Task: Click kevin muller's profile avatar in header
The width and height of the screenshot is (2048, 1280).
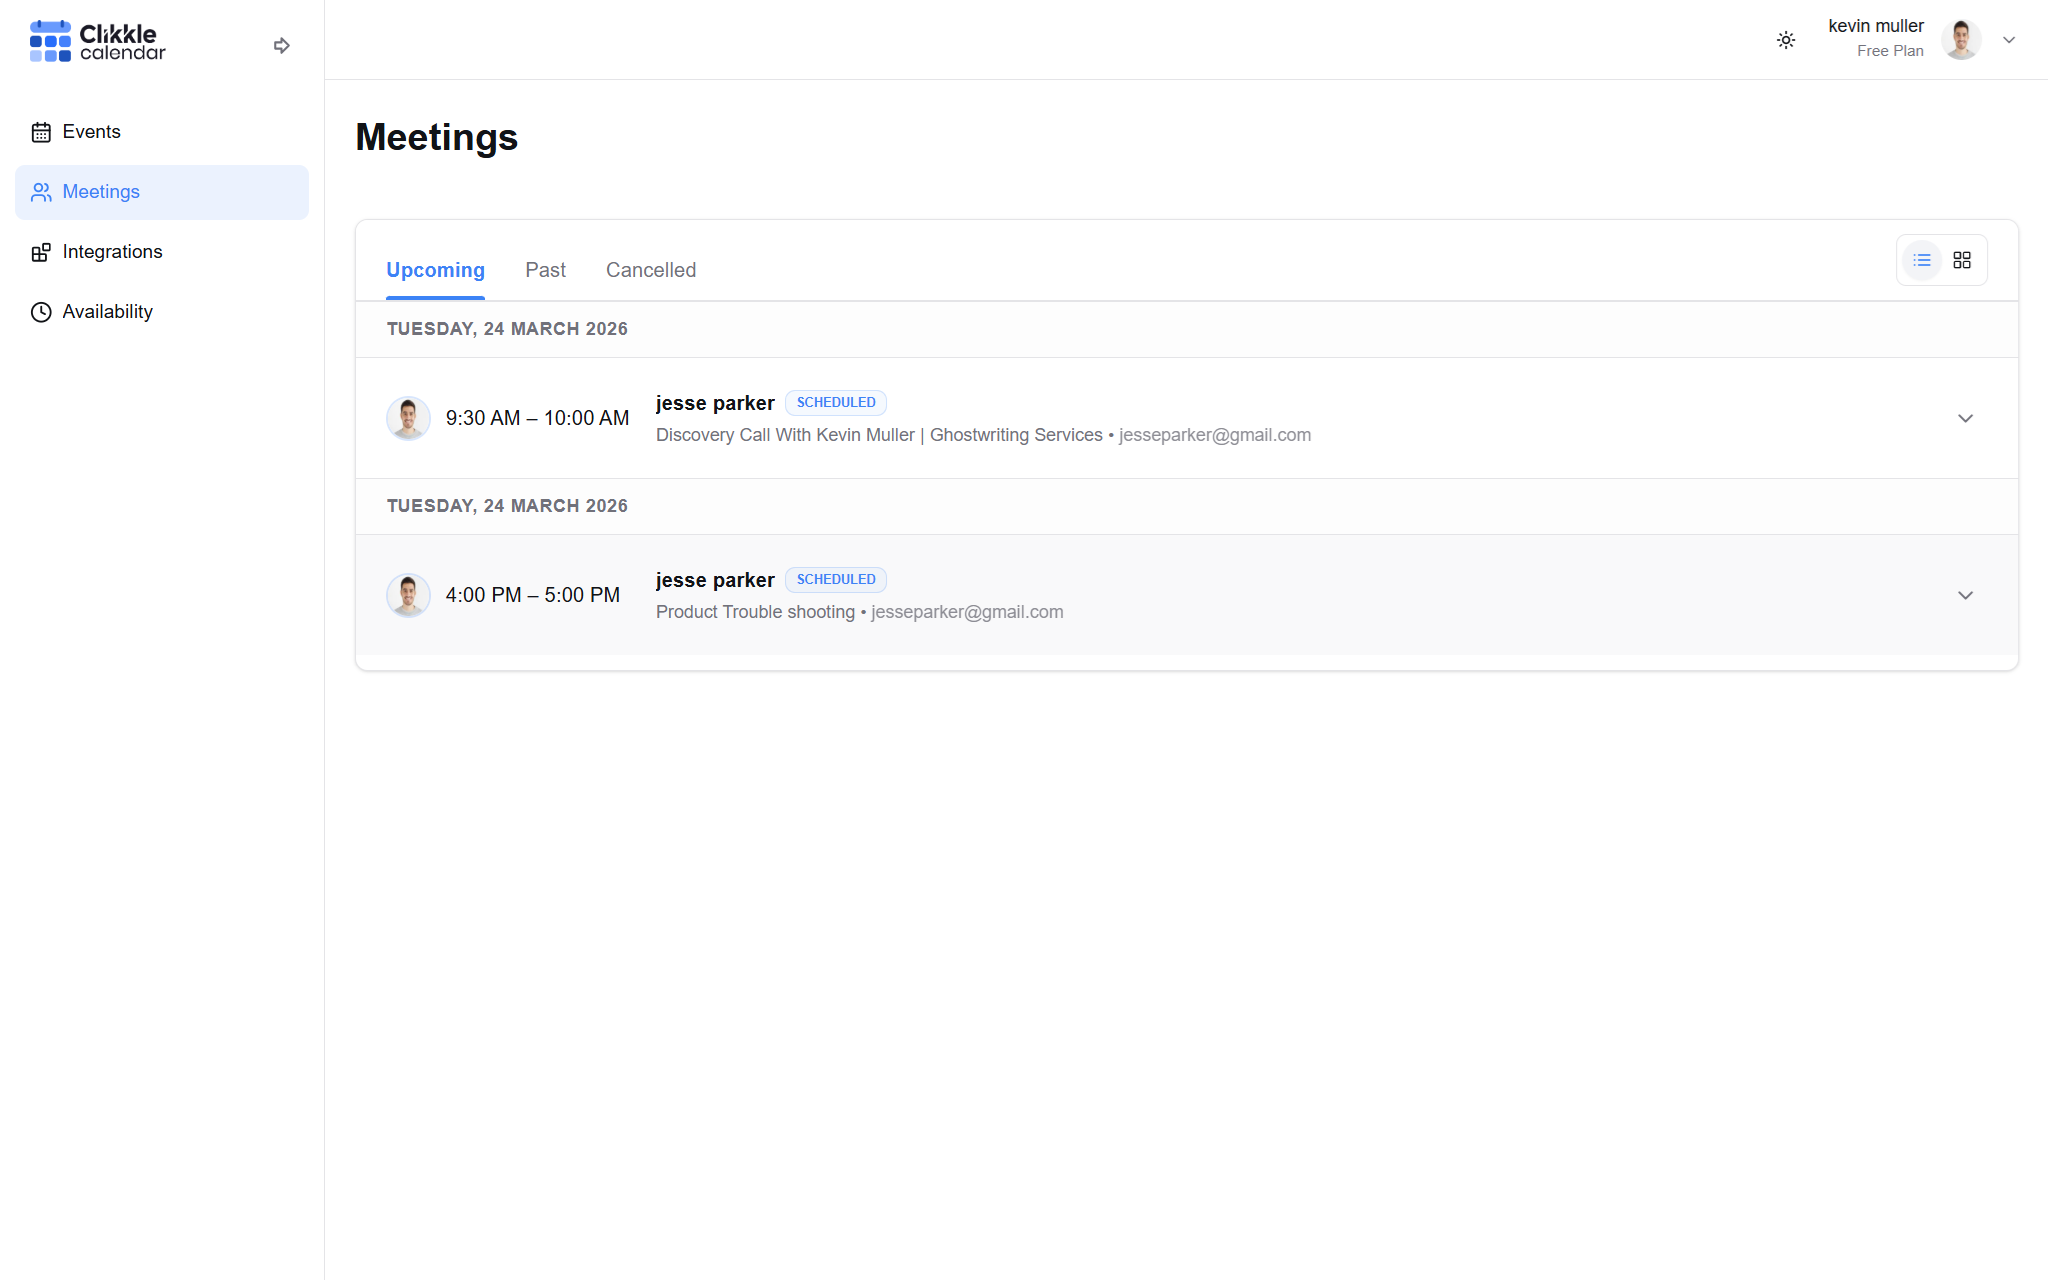Action: (x=1960, y=40)
